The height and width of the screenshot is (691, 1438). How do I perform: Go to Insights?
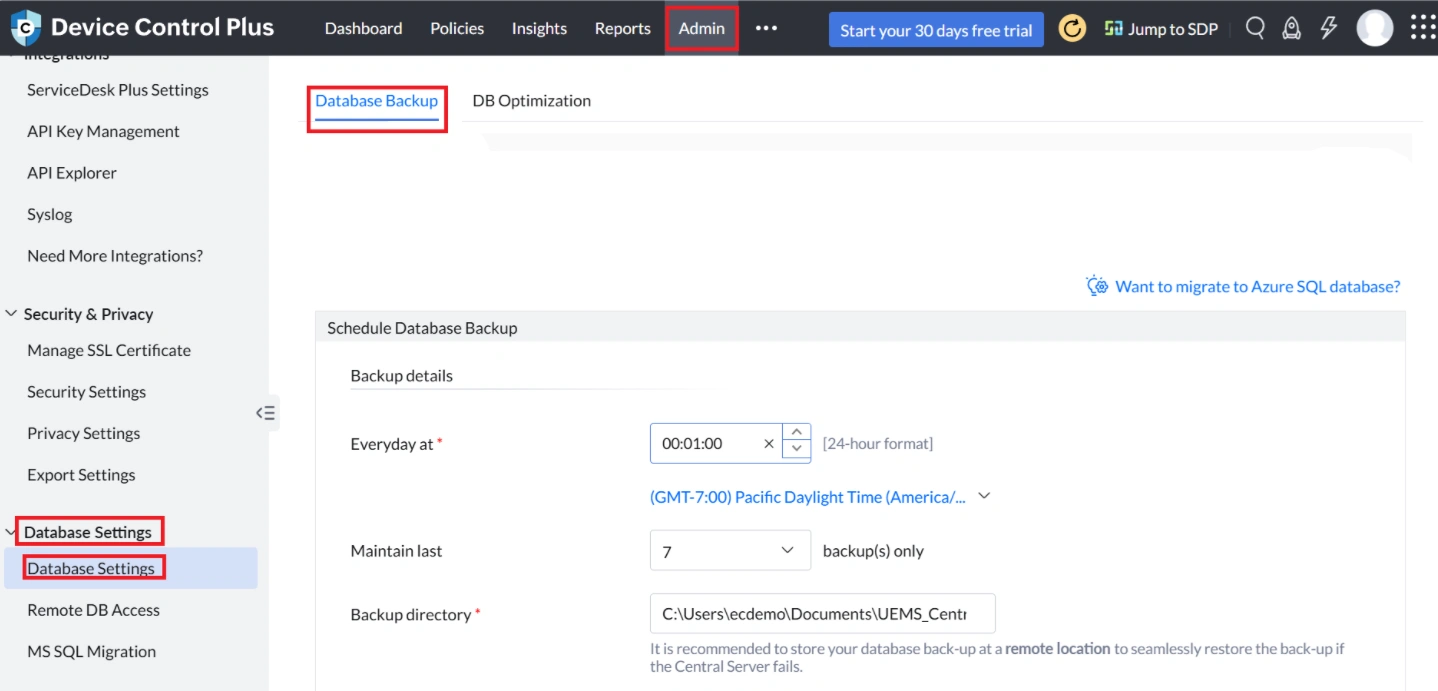(x=539, y=28)
